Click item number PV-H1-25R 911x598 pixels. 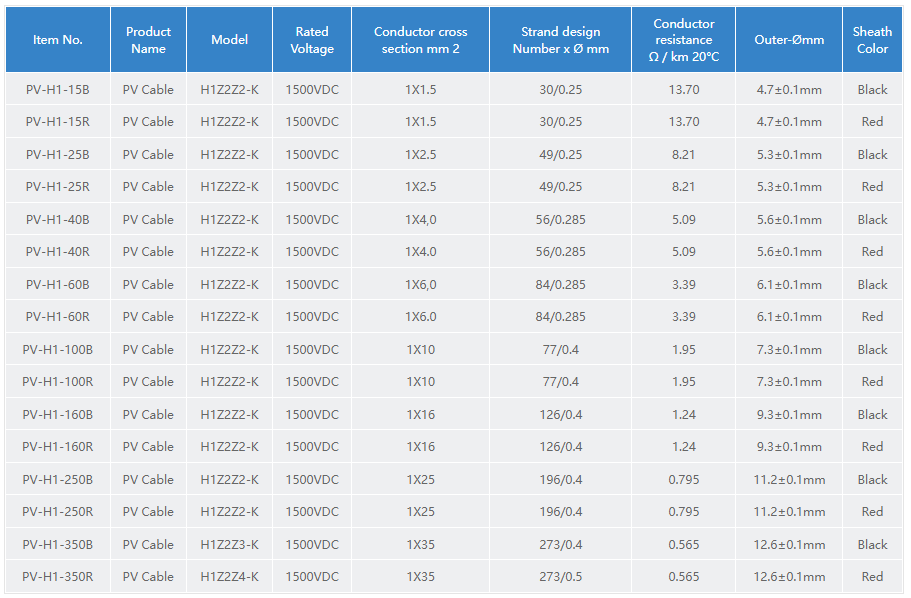coord(58,187)
